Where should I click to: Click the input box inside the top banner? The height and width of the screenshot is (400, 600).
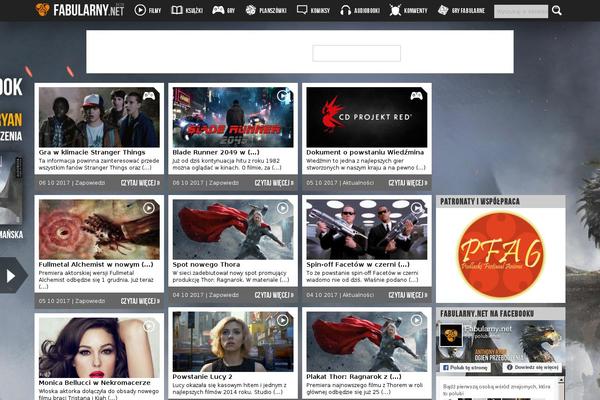[x=356, y=53]
